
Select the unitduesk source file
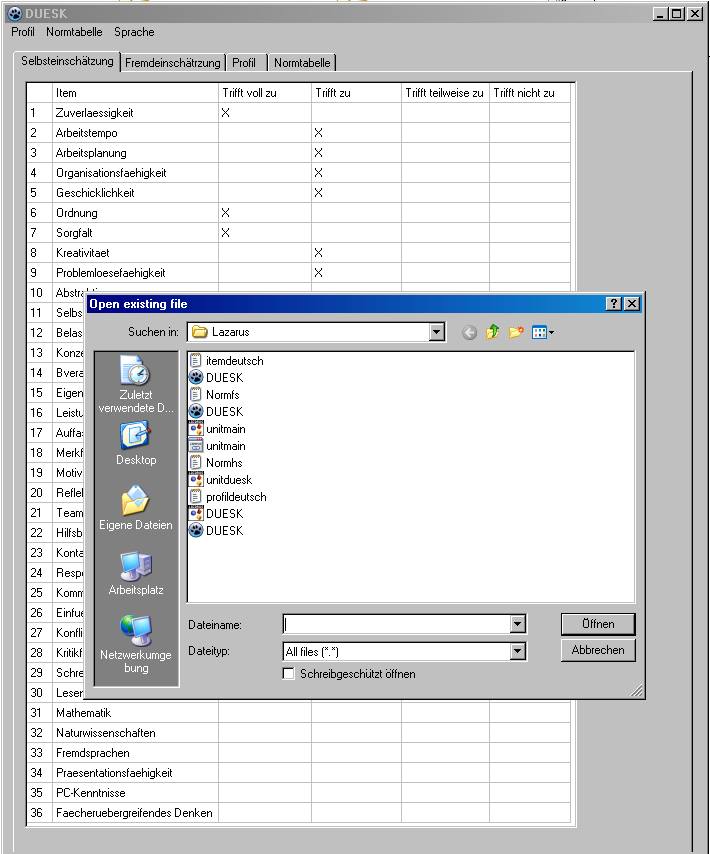pos(221,480)
